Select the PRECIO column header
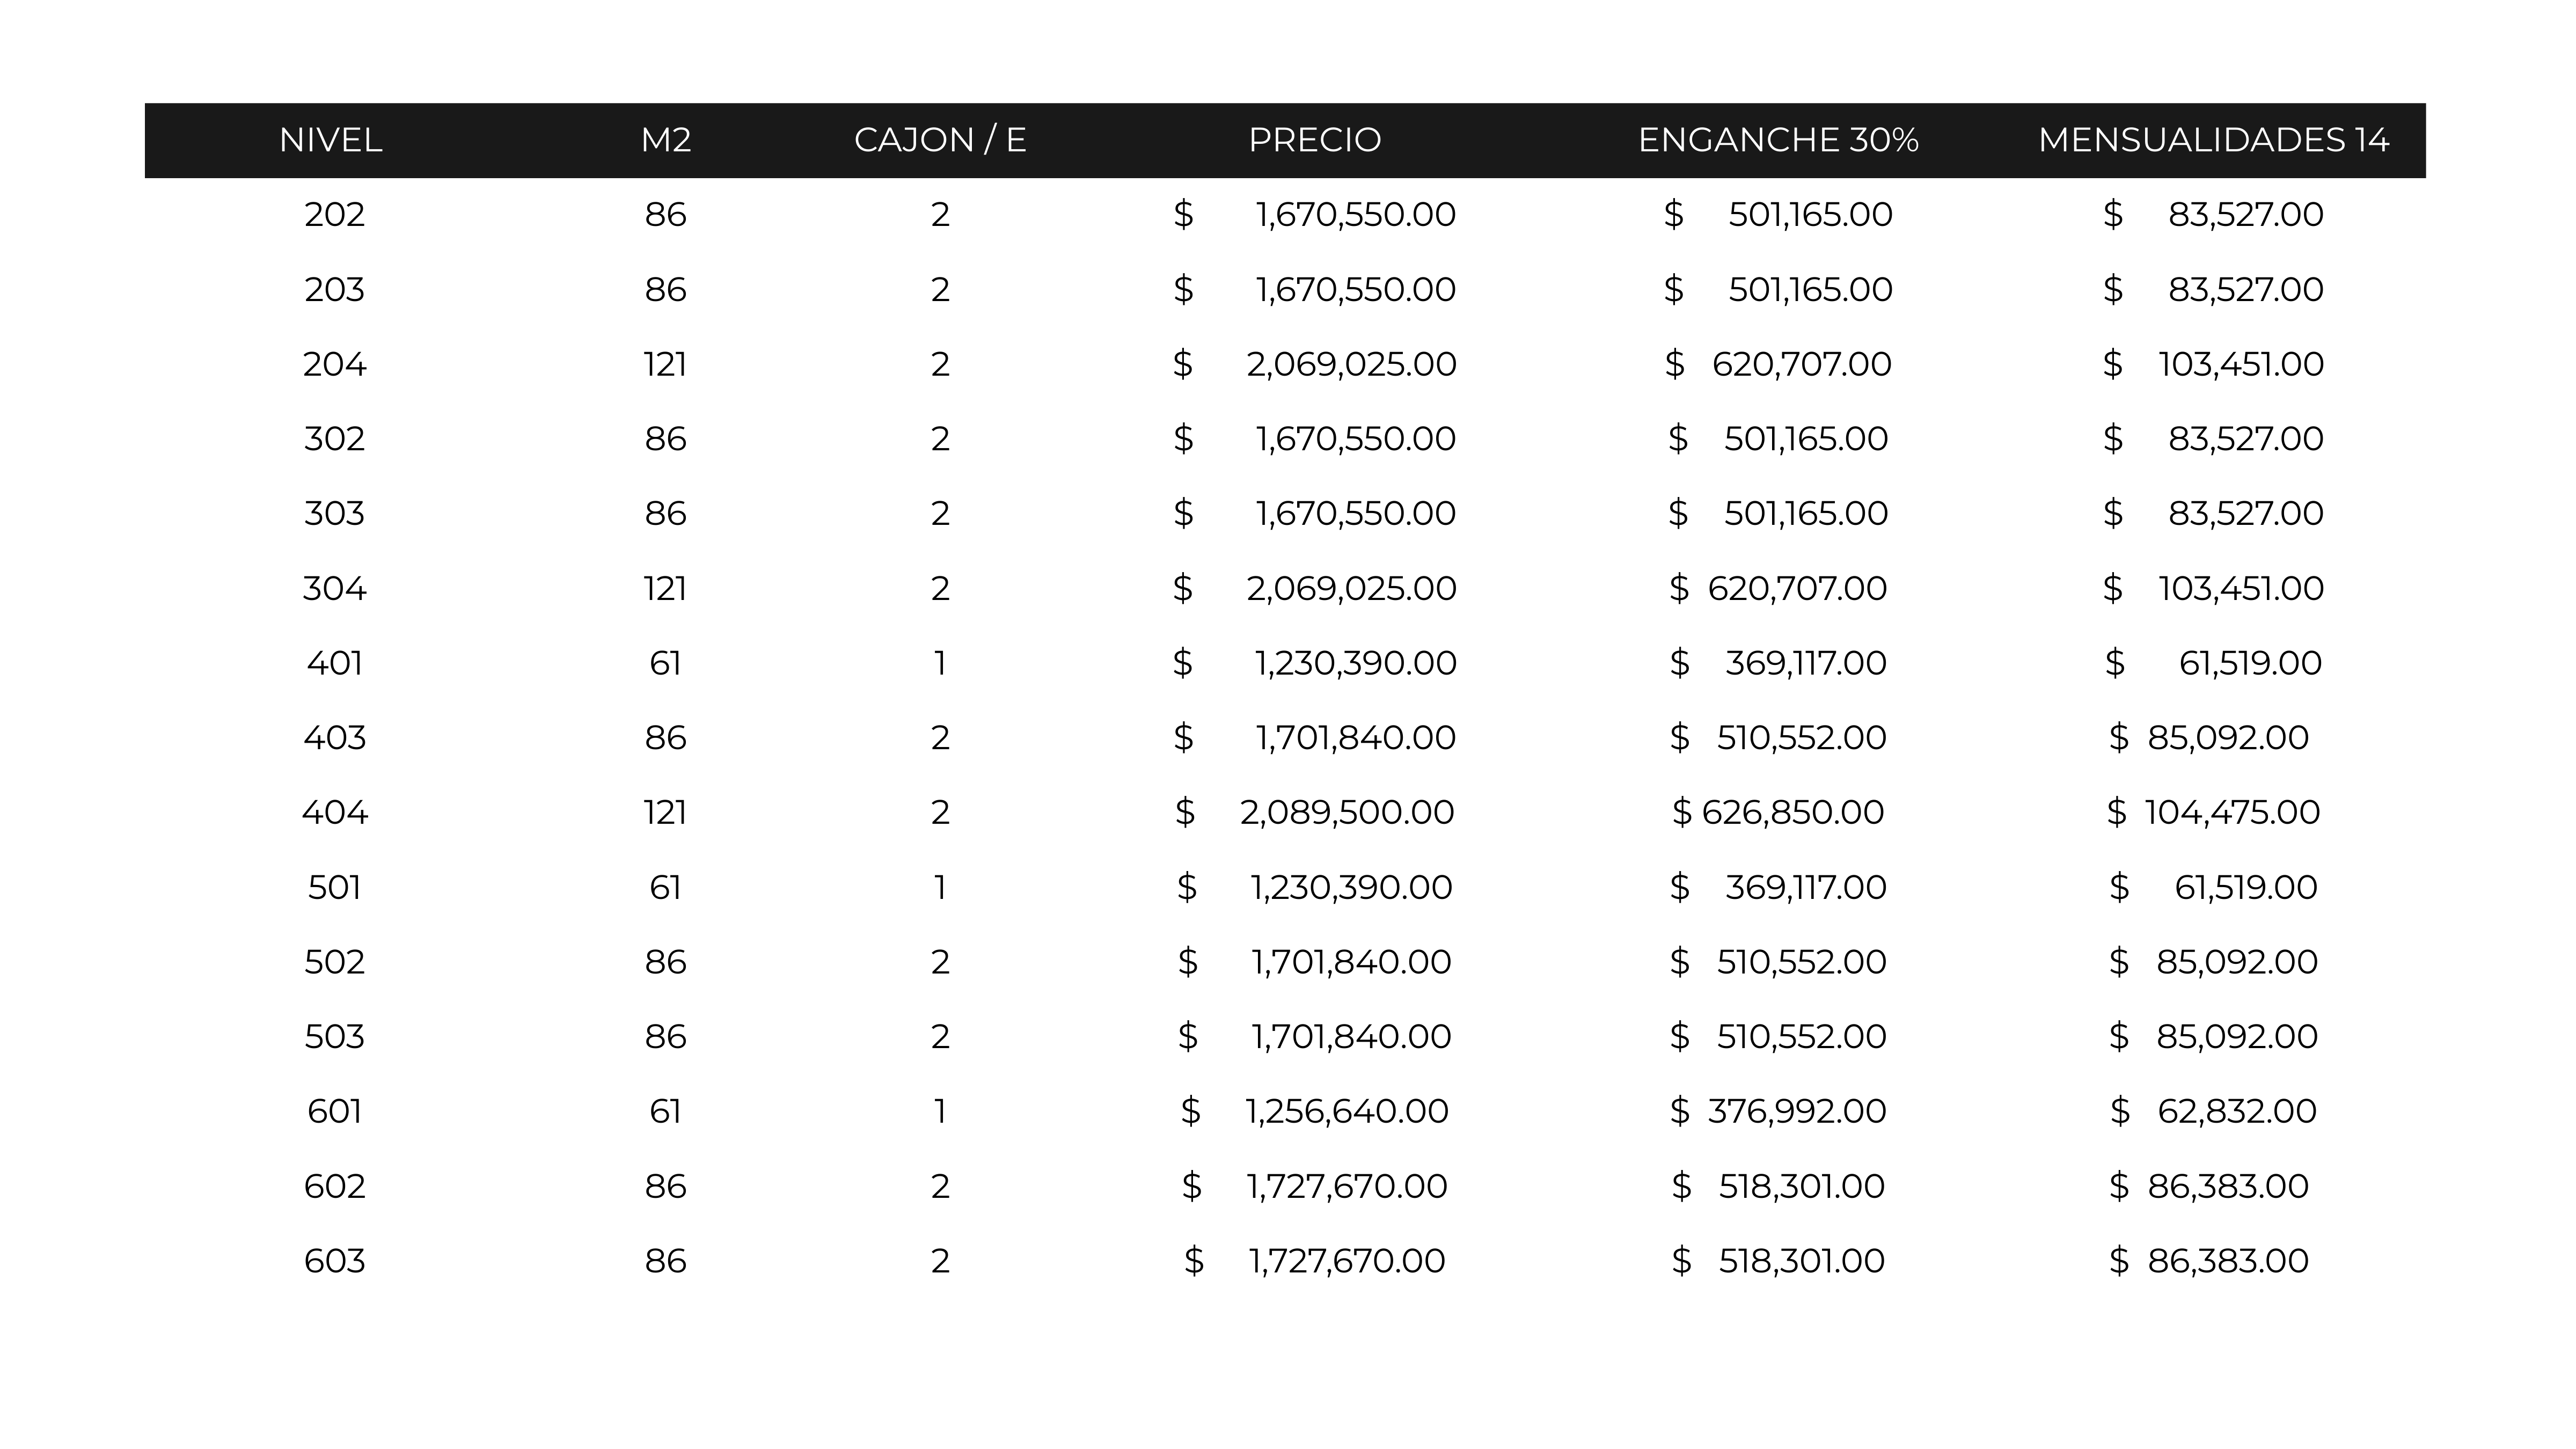 coord(1315,140)
